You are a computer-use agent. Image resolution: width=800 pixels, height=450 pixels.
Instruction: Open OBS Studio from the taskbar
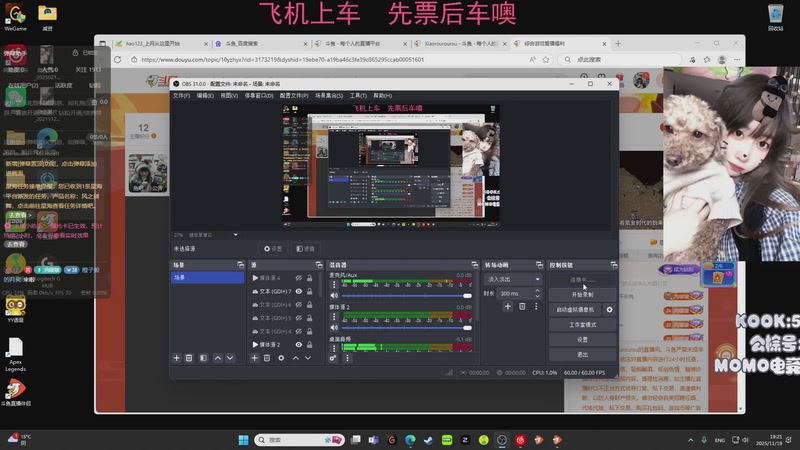tap(502, 440)
